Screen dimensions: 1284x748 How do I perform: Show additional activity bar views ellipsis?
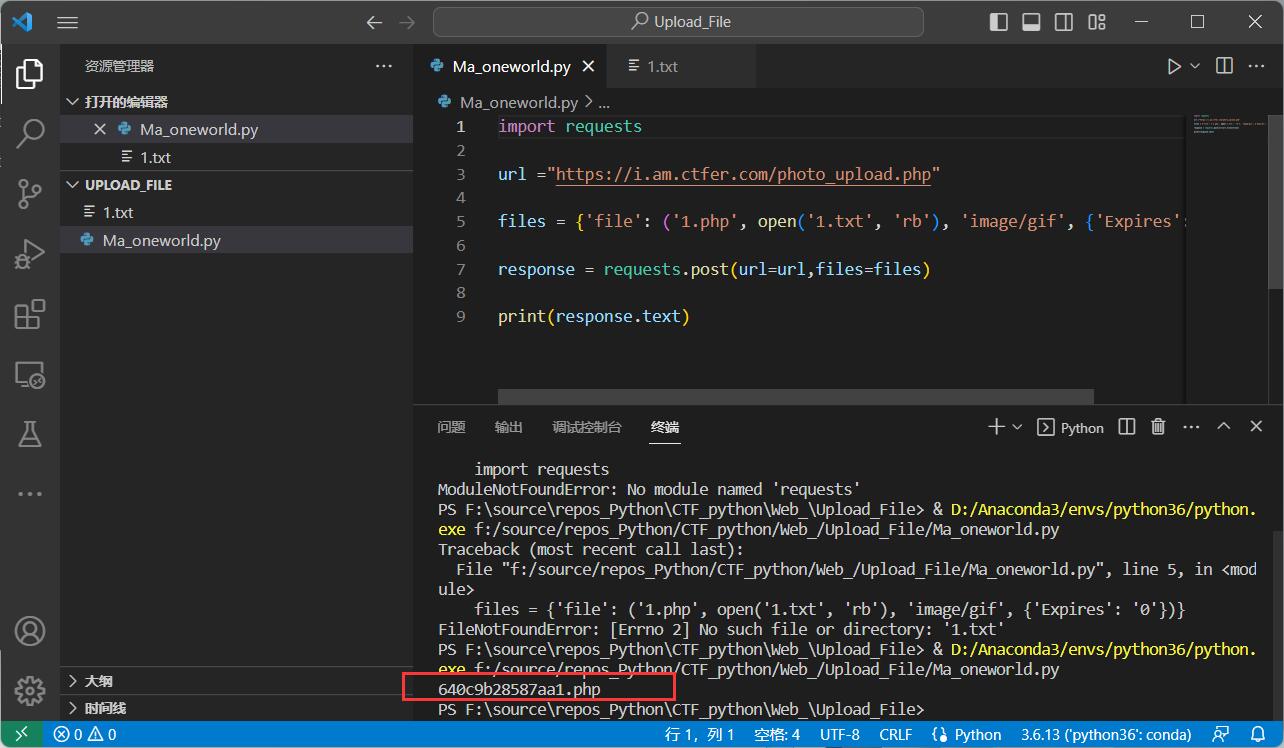pyautogui.click(x=30, y=494)
